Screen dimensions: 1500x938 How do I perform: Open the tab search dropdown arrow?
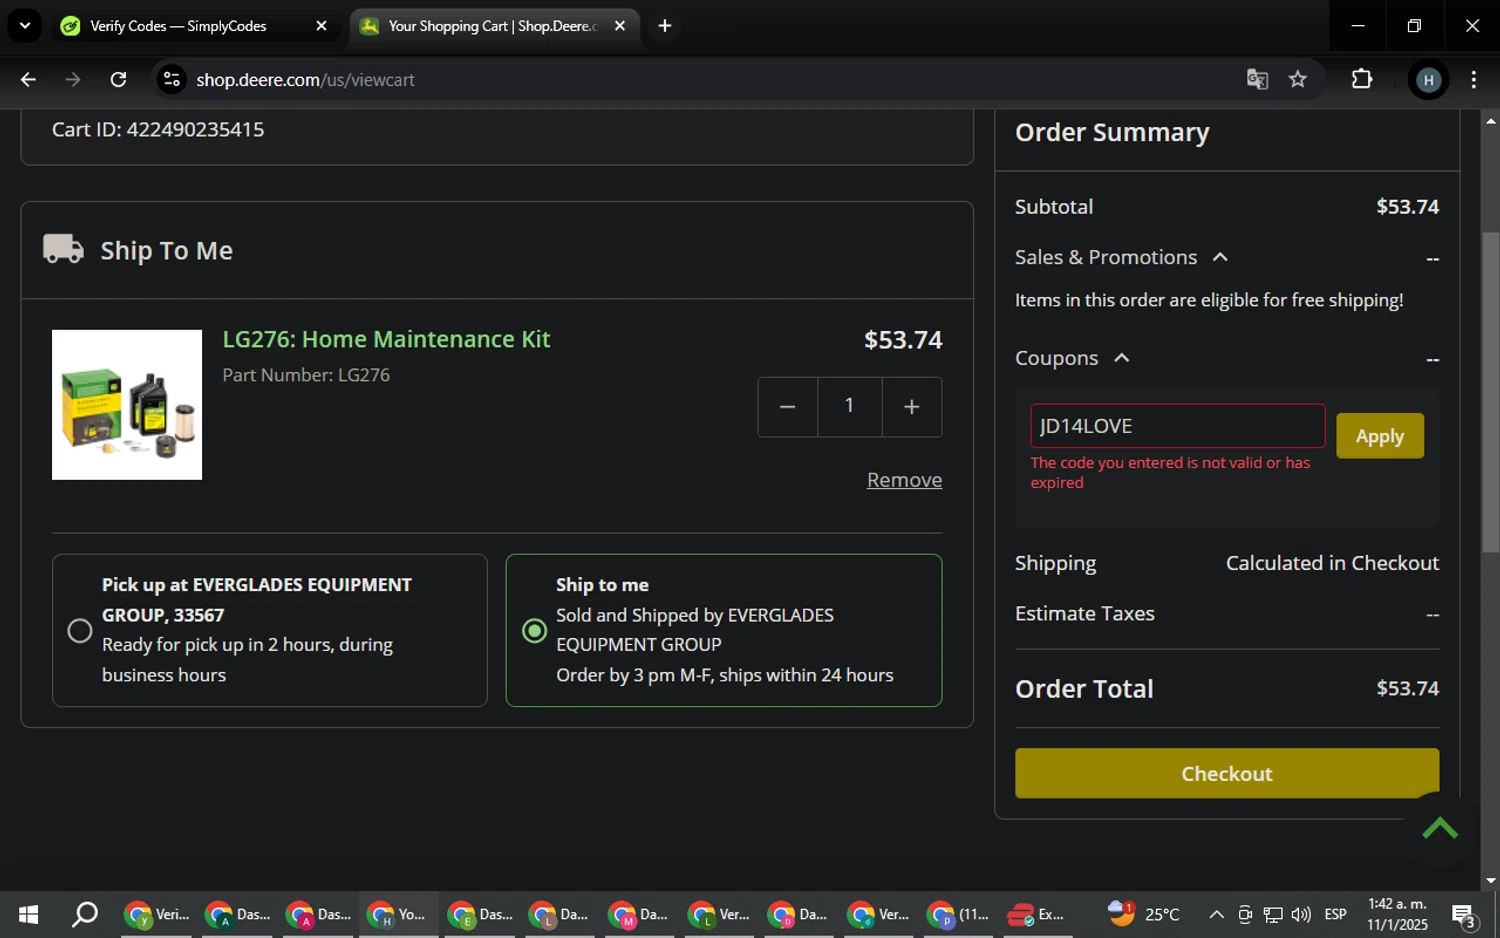click(x=25, y=26)
